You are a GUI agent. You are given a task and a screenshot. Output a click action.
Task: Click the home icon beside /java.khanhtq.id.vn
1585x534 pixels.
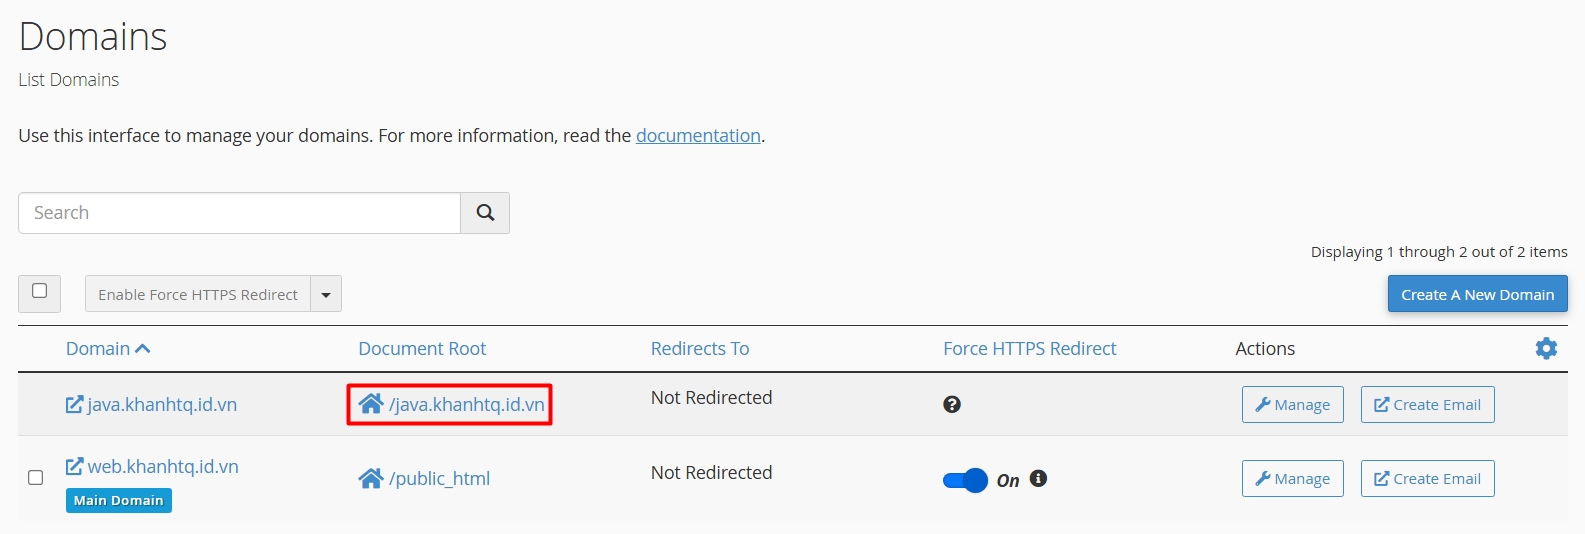[371, 404]
